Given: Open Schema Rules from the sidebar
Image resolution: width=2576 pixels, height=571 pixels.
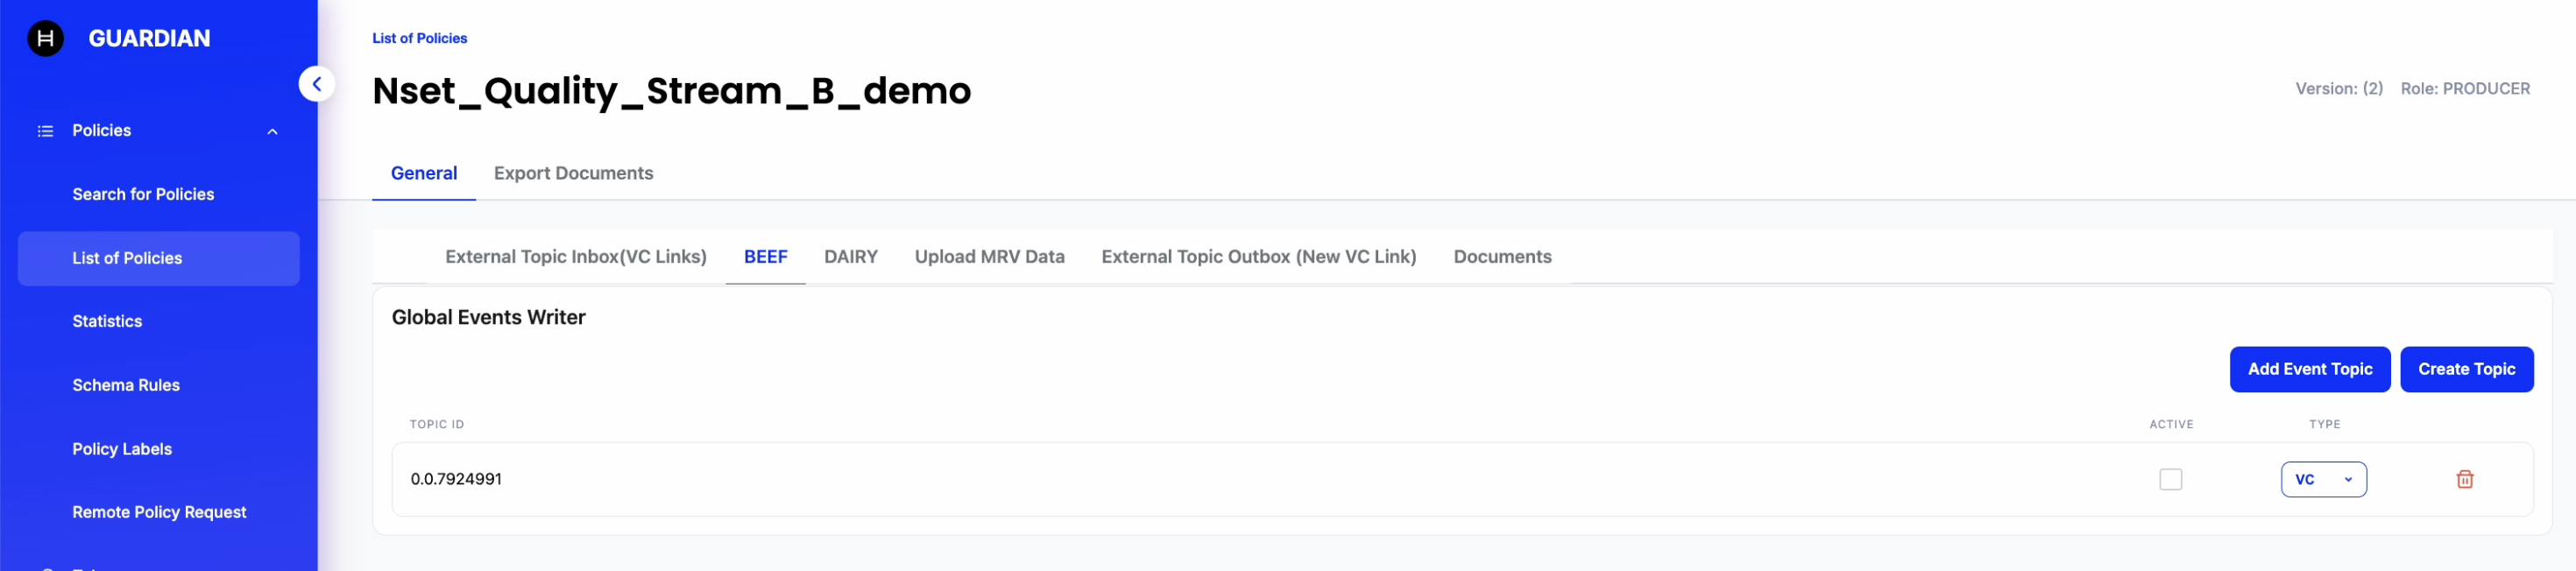Looking at the screenshot, I should pyautogui.click(x=126, y=385).
